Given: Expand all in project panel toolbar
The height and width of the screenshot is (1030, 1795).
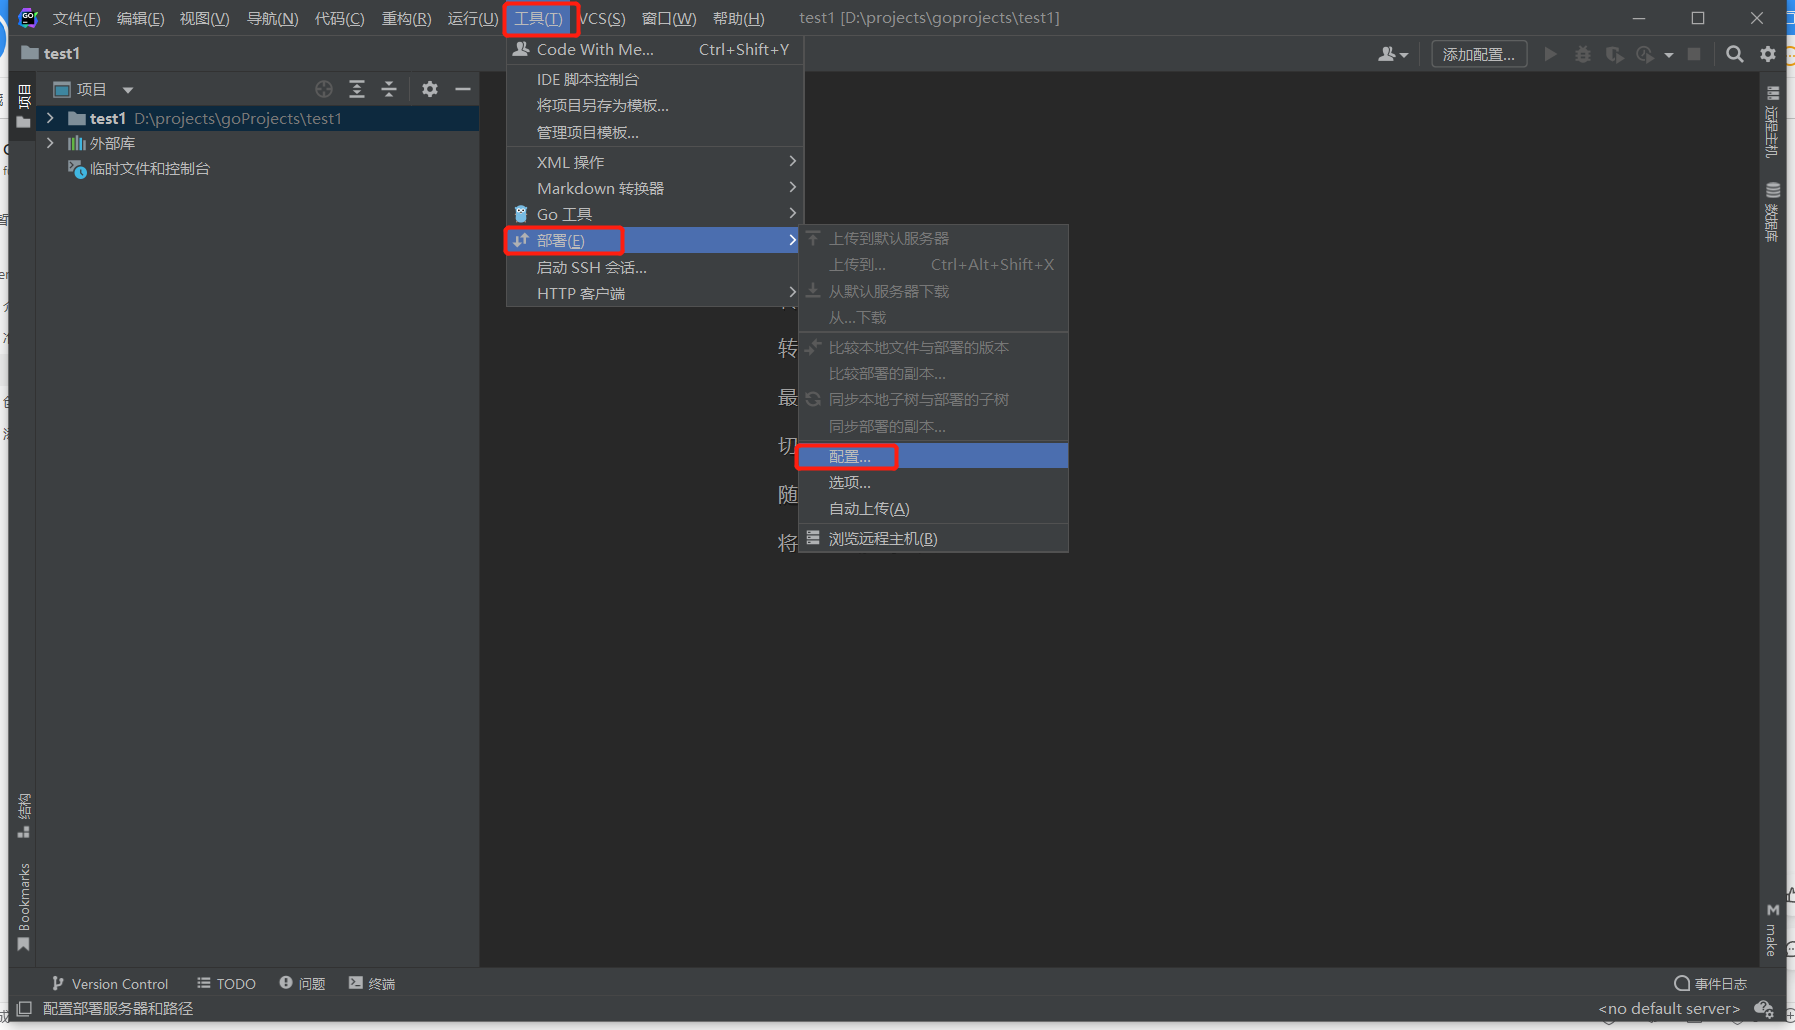Looking at the screenshot, I should pos(357,89).
